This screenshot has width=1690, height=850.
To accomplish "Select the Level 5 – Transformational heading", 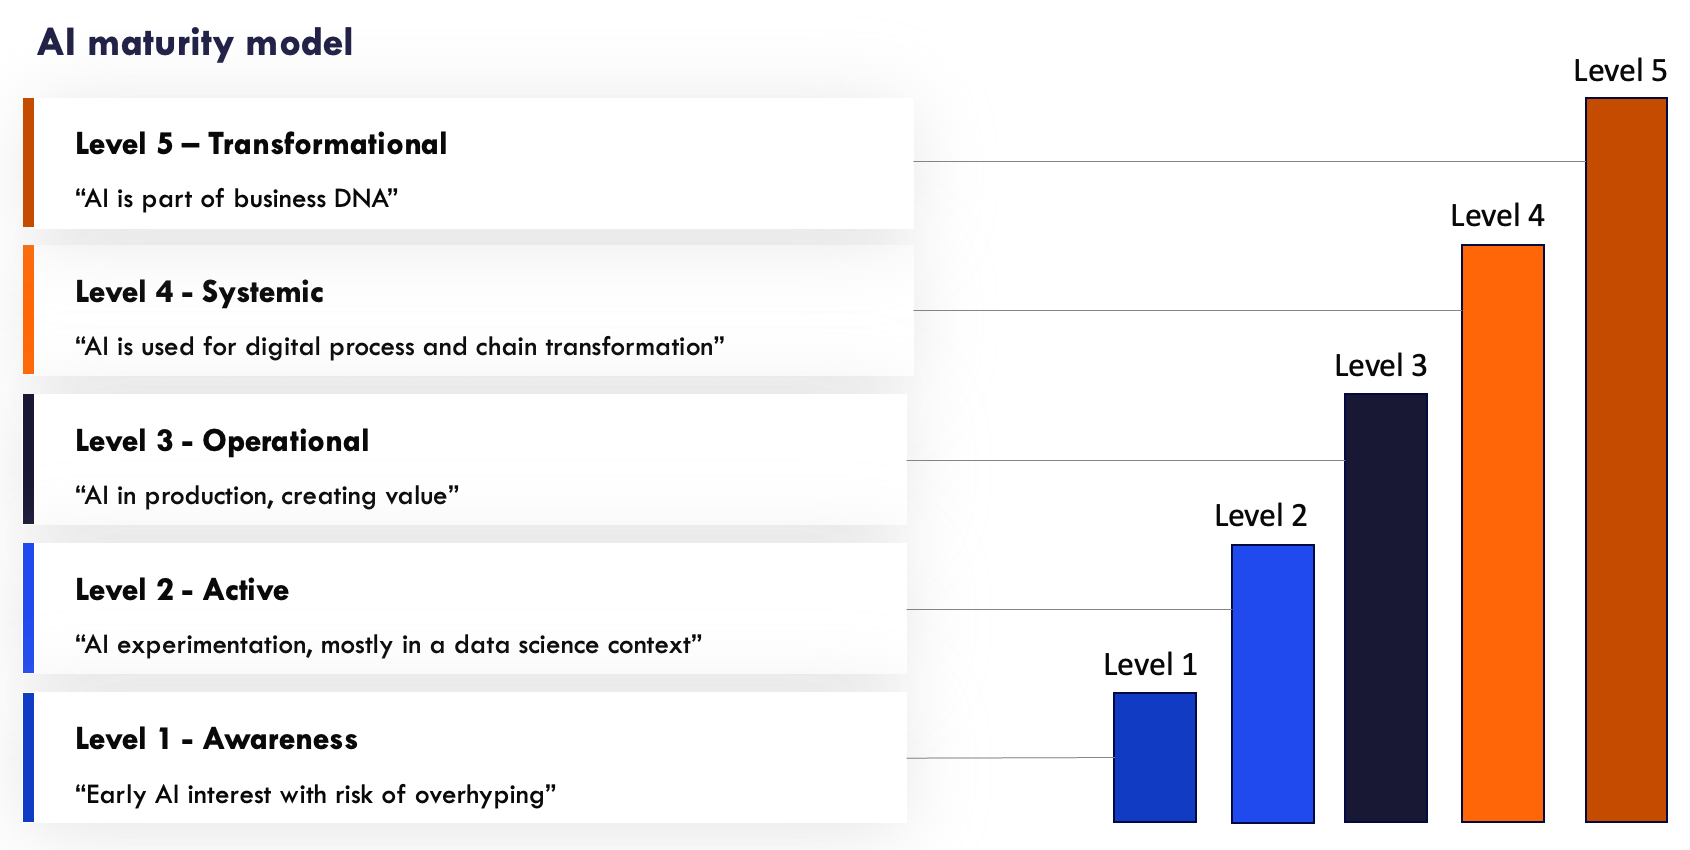I will [261, 144].
